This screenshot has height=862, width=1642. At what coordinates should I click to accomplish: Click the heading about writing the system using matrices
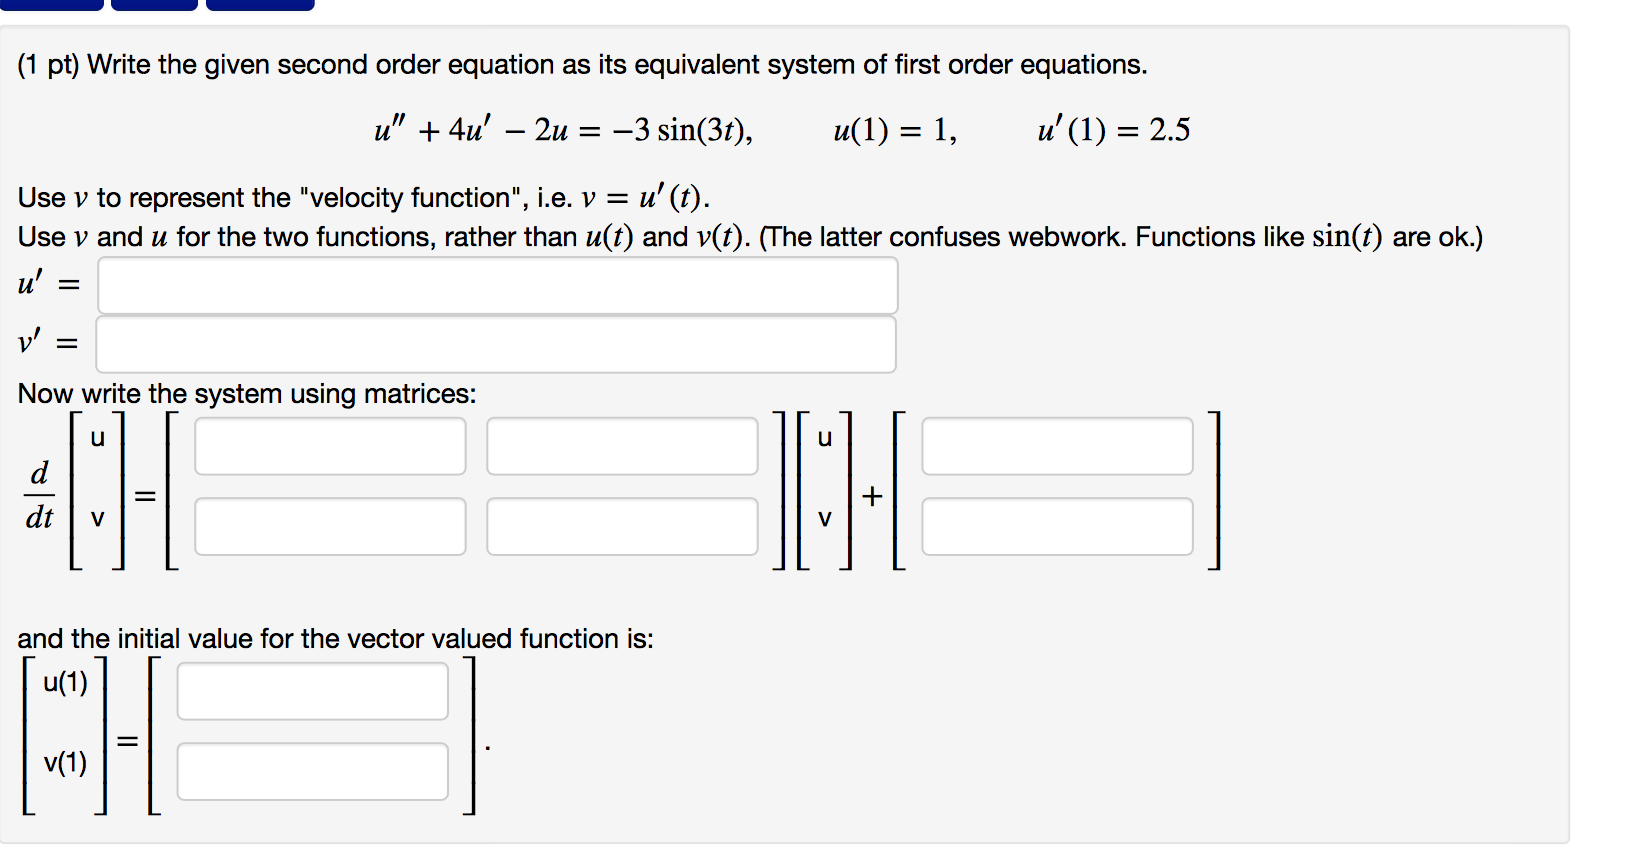click(246, 394)
